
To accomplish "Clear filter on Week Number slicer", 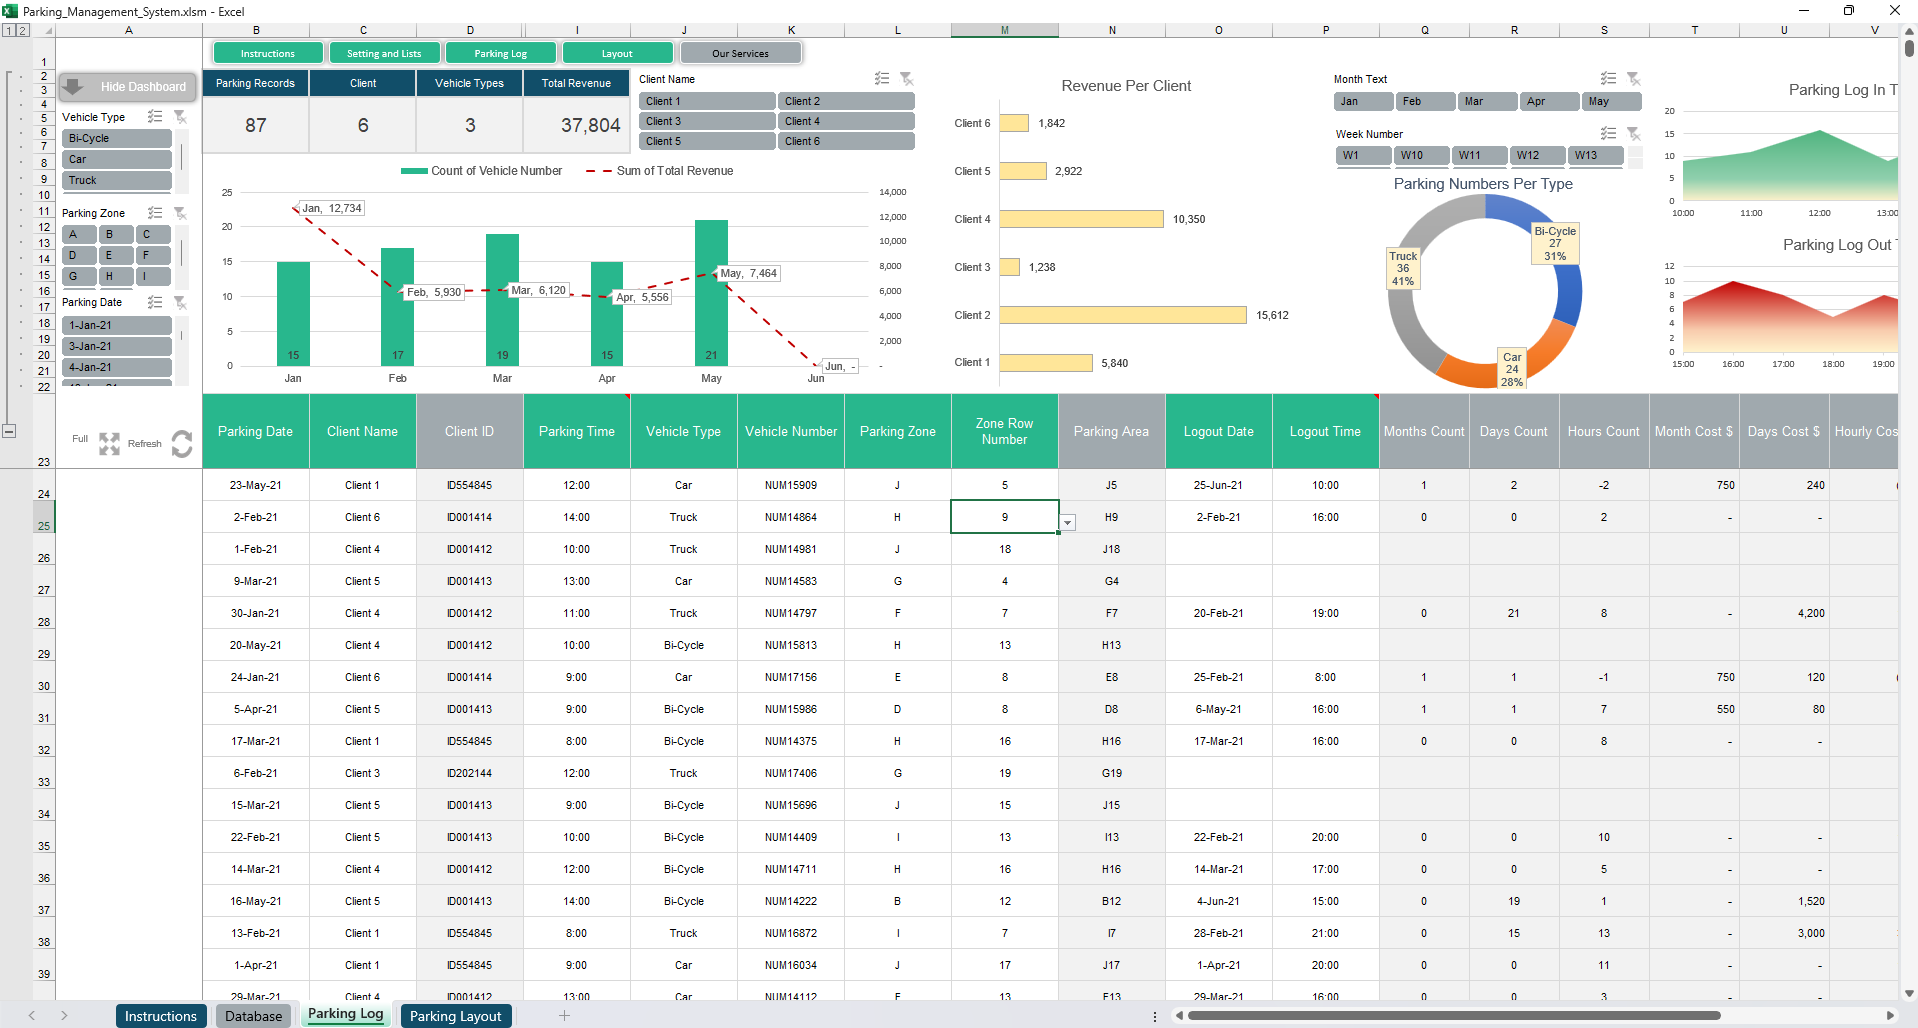I will [x=1633, y=134].
